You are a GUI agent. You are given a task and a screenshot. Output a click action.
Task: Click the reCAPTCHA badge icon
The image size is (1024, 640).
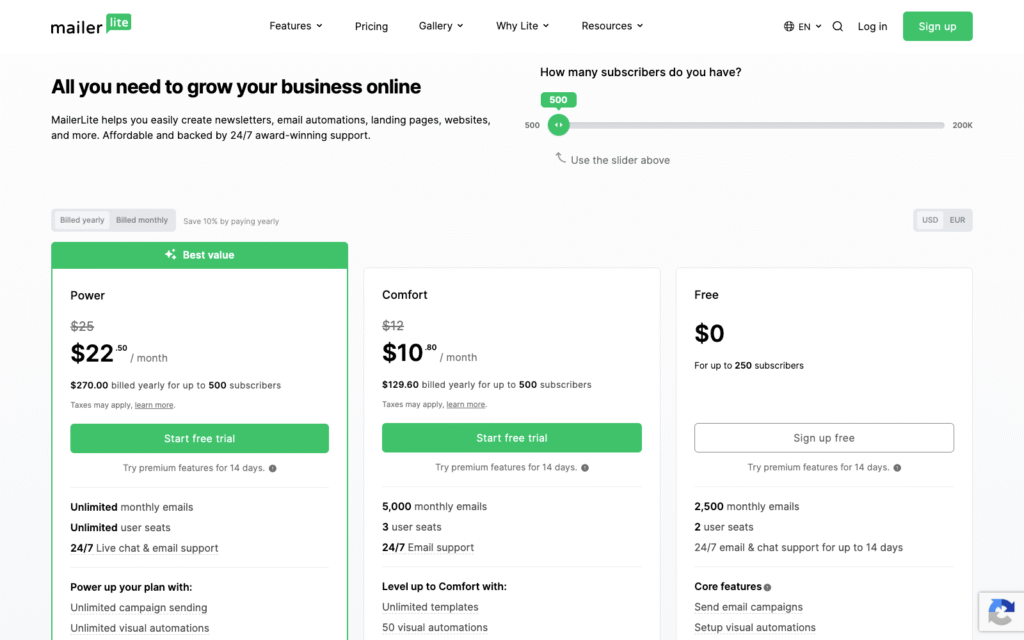1001,613
